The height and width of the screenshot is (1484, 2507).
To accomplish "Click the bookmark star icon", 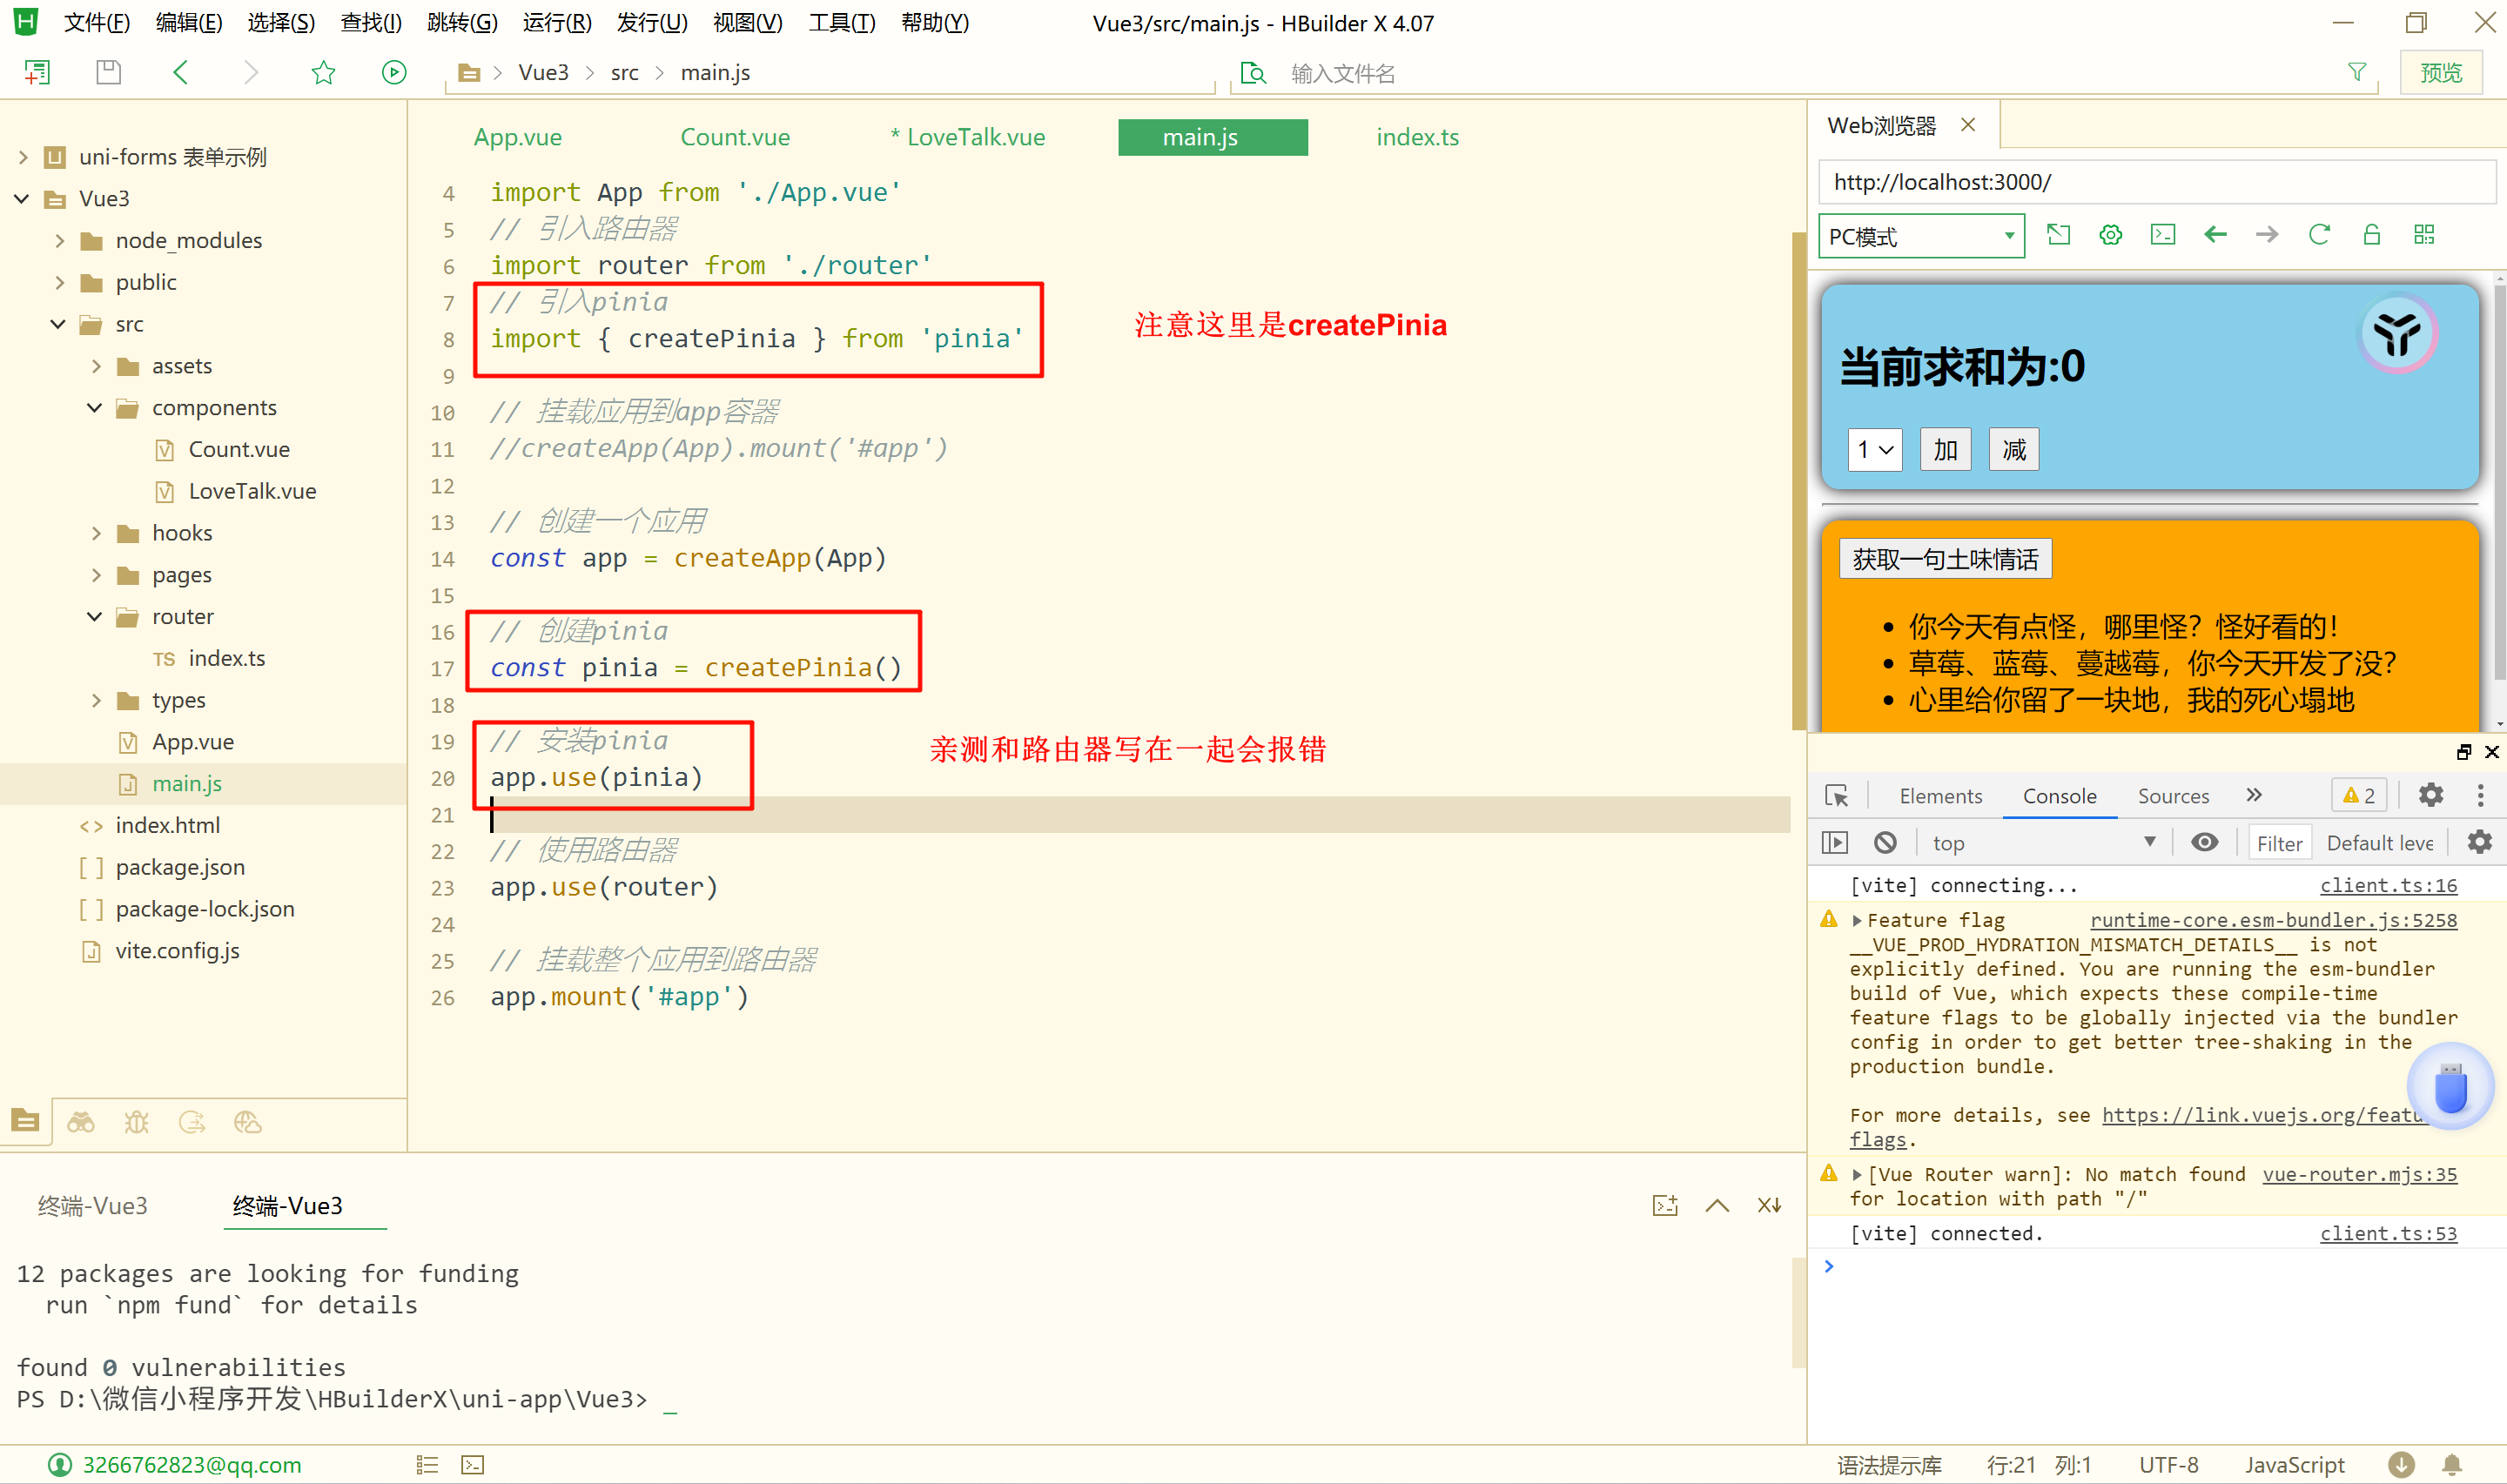I will pos(323,72).
